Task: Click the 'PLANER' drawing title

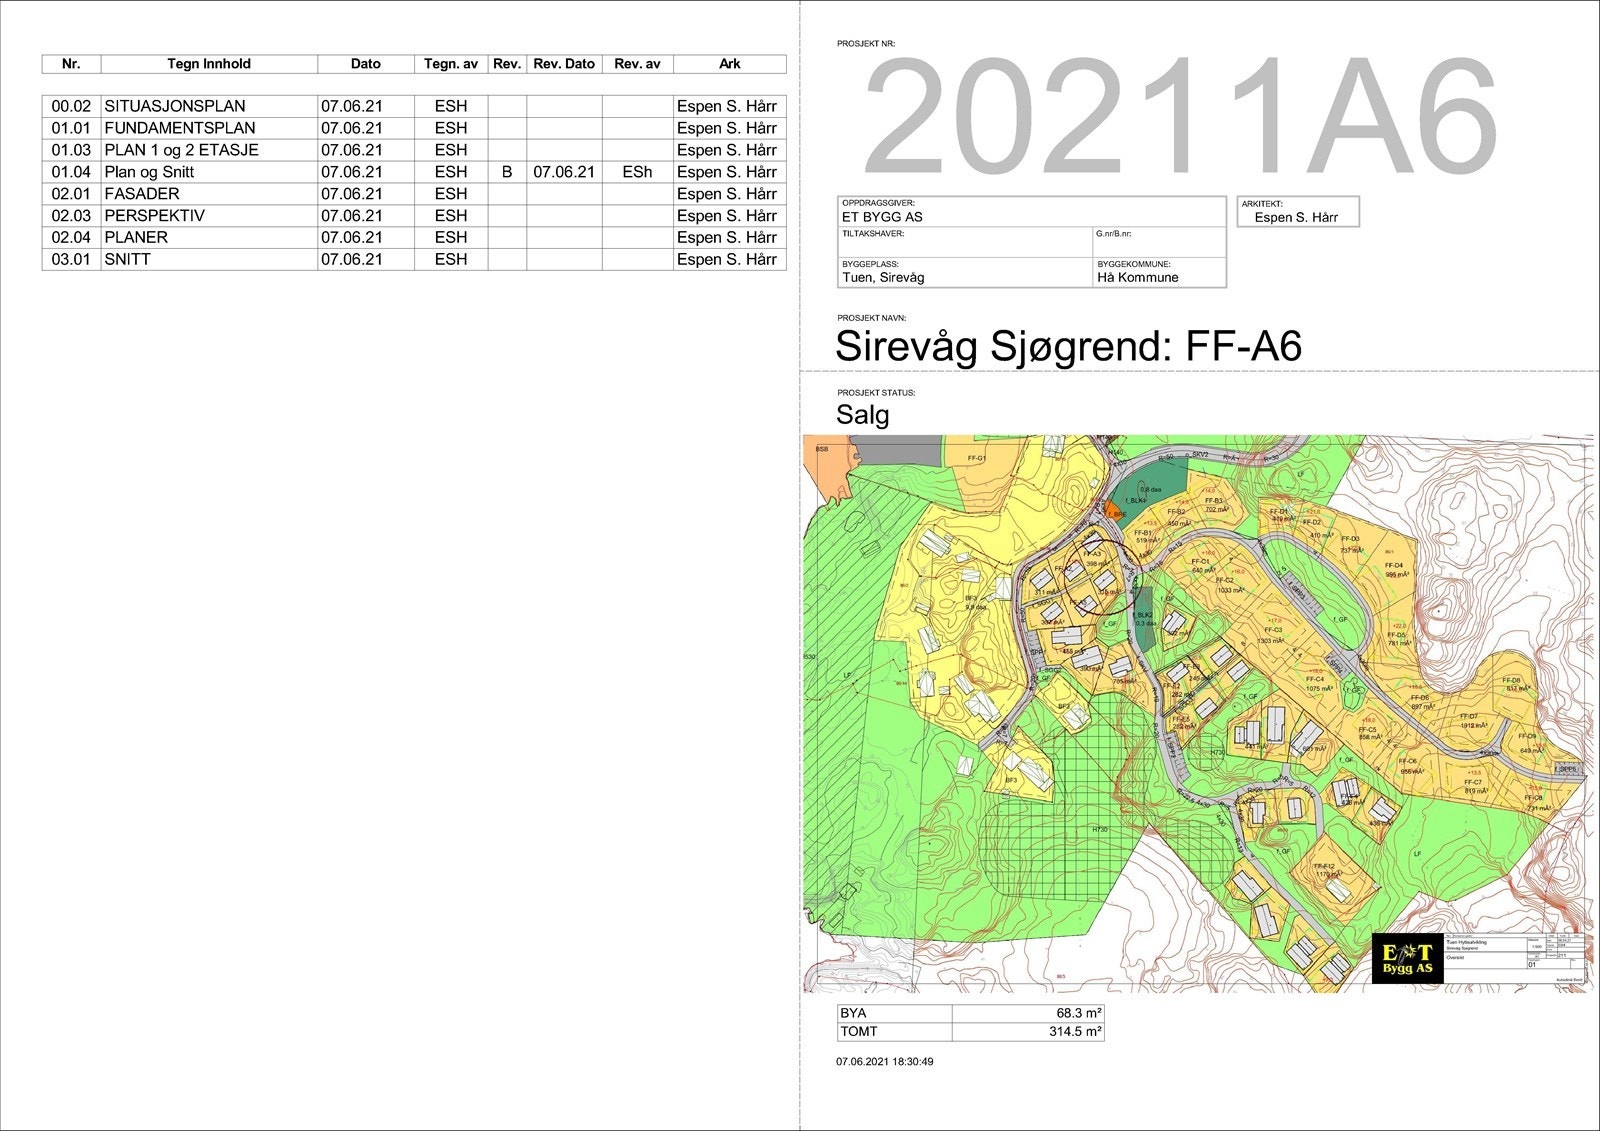Action: 136,238
